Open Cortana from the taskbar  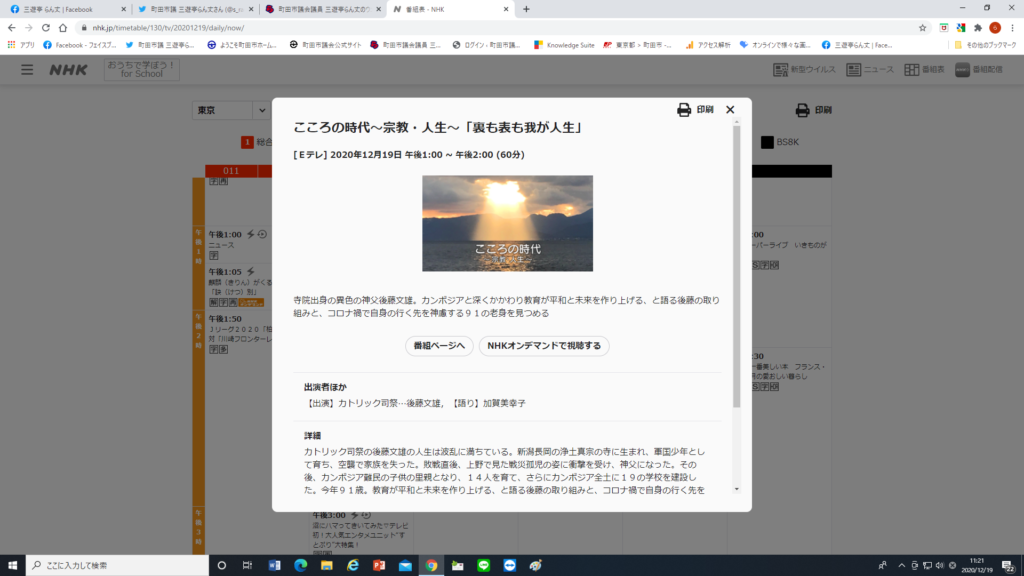pos(221,566)
